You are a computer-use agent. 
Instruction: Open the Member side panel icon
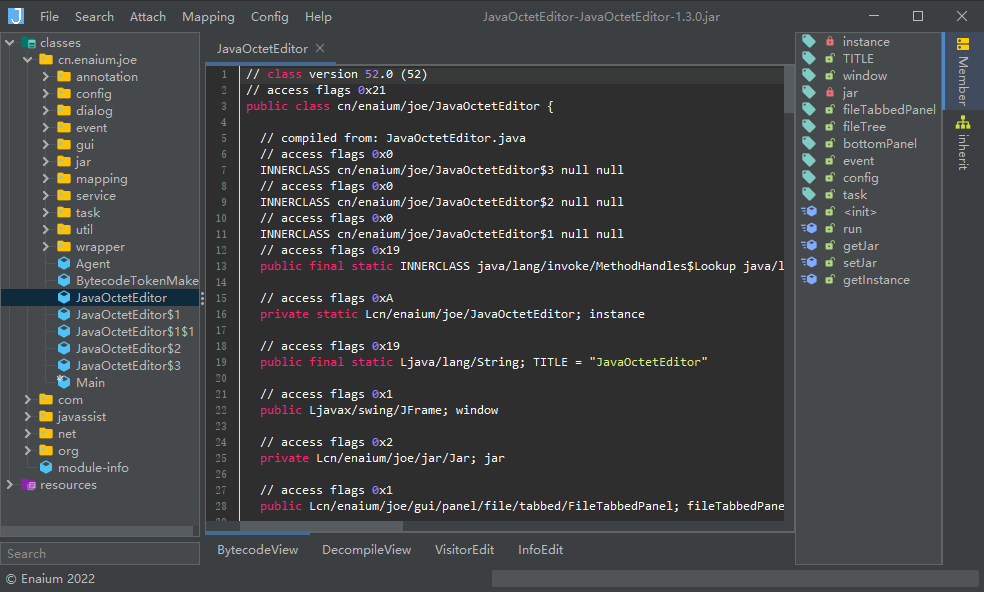[x=962, y=45]
